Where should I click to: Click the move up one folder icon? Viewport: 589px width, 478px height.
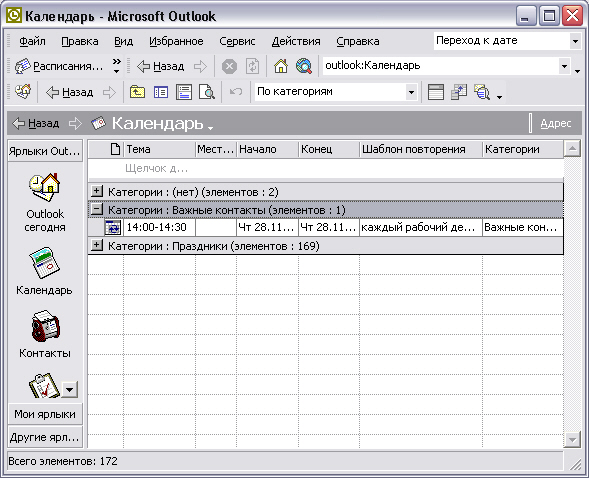(x=137, y=92)
